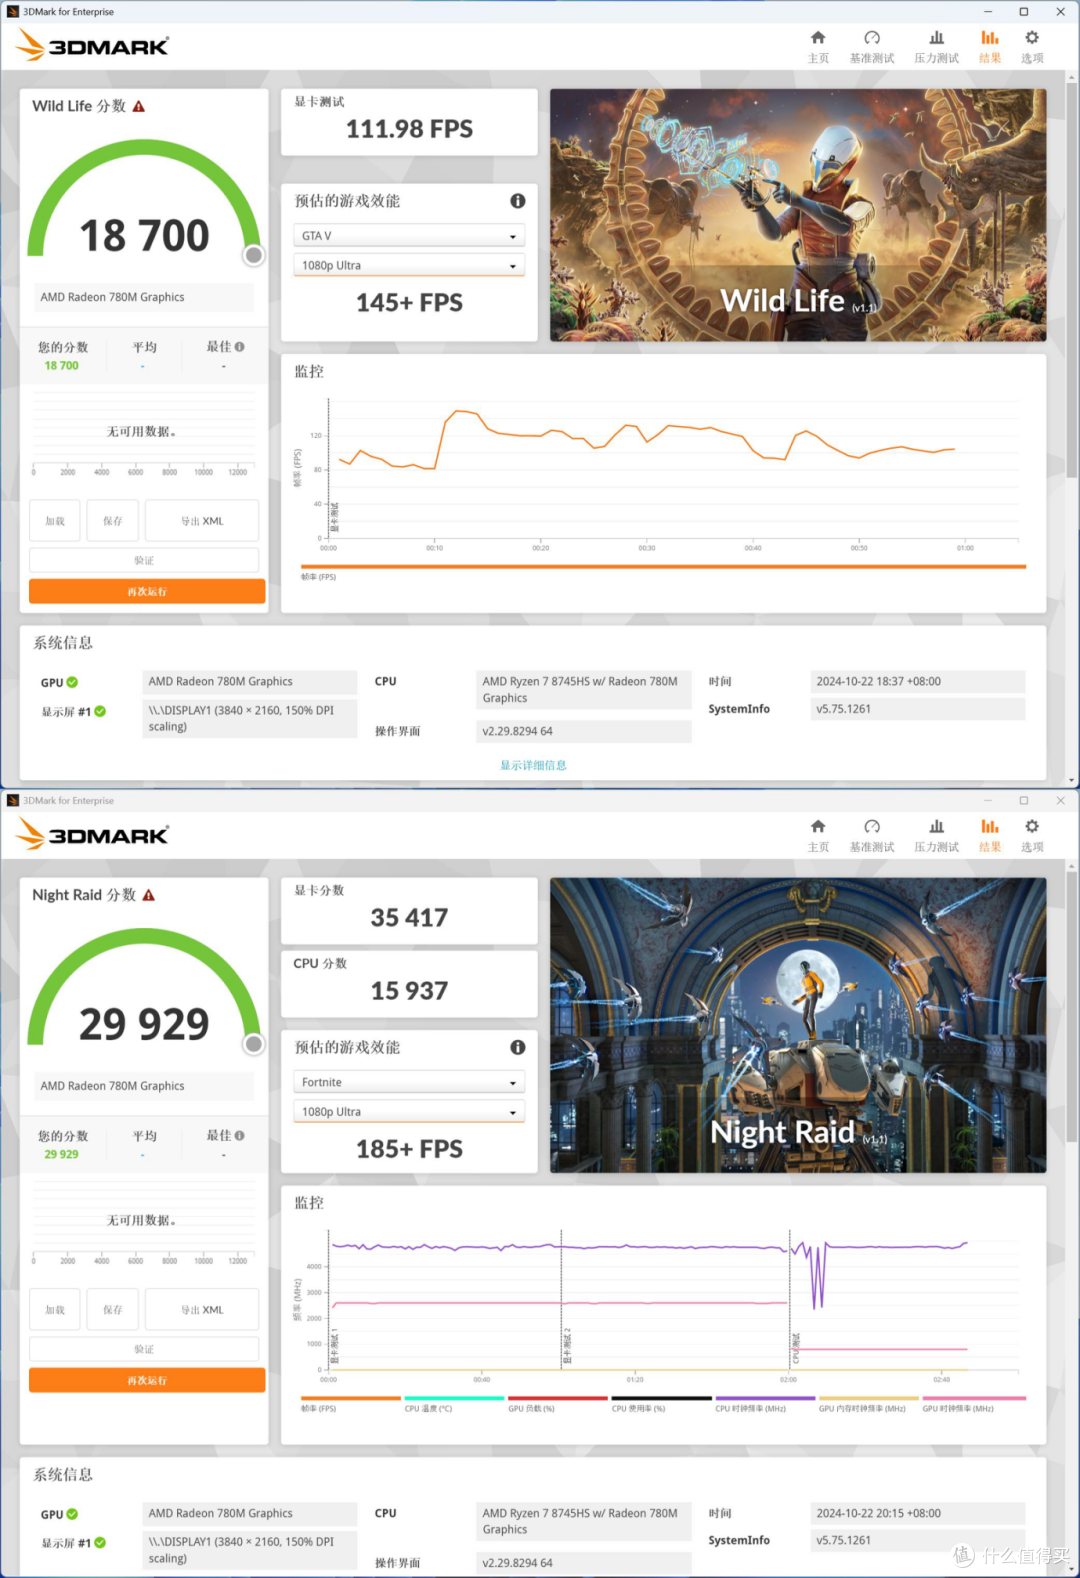Viewport: 1080px width, 1578px height.
Task: Click the Night Raid score gauge end knob
Action: [x=254, y=1044]
